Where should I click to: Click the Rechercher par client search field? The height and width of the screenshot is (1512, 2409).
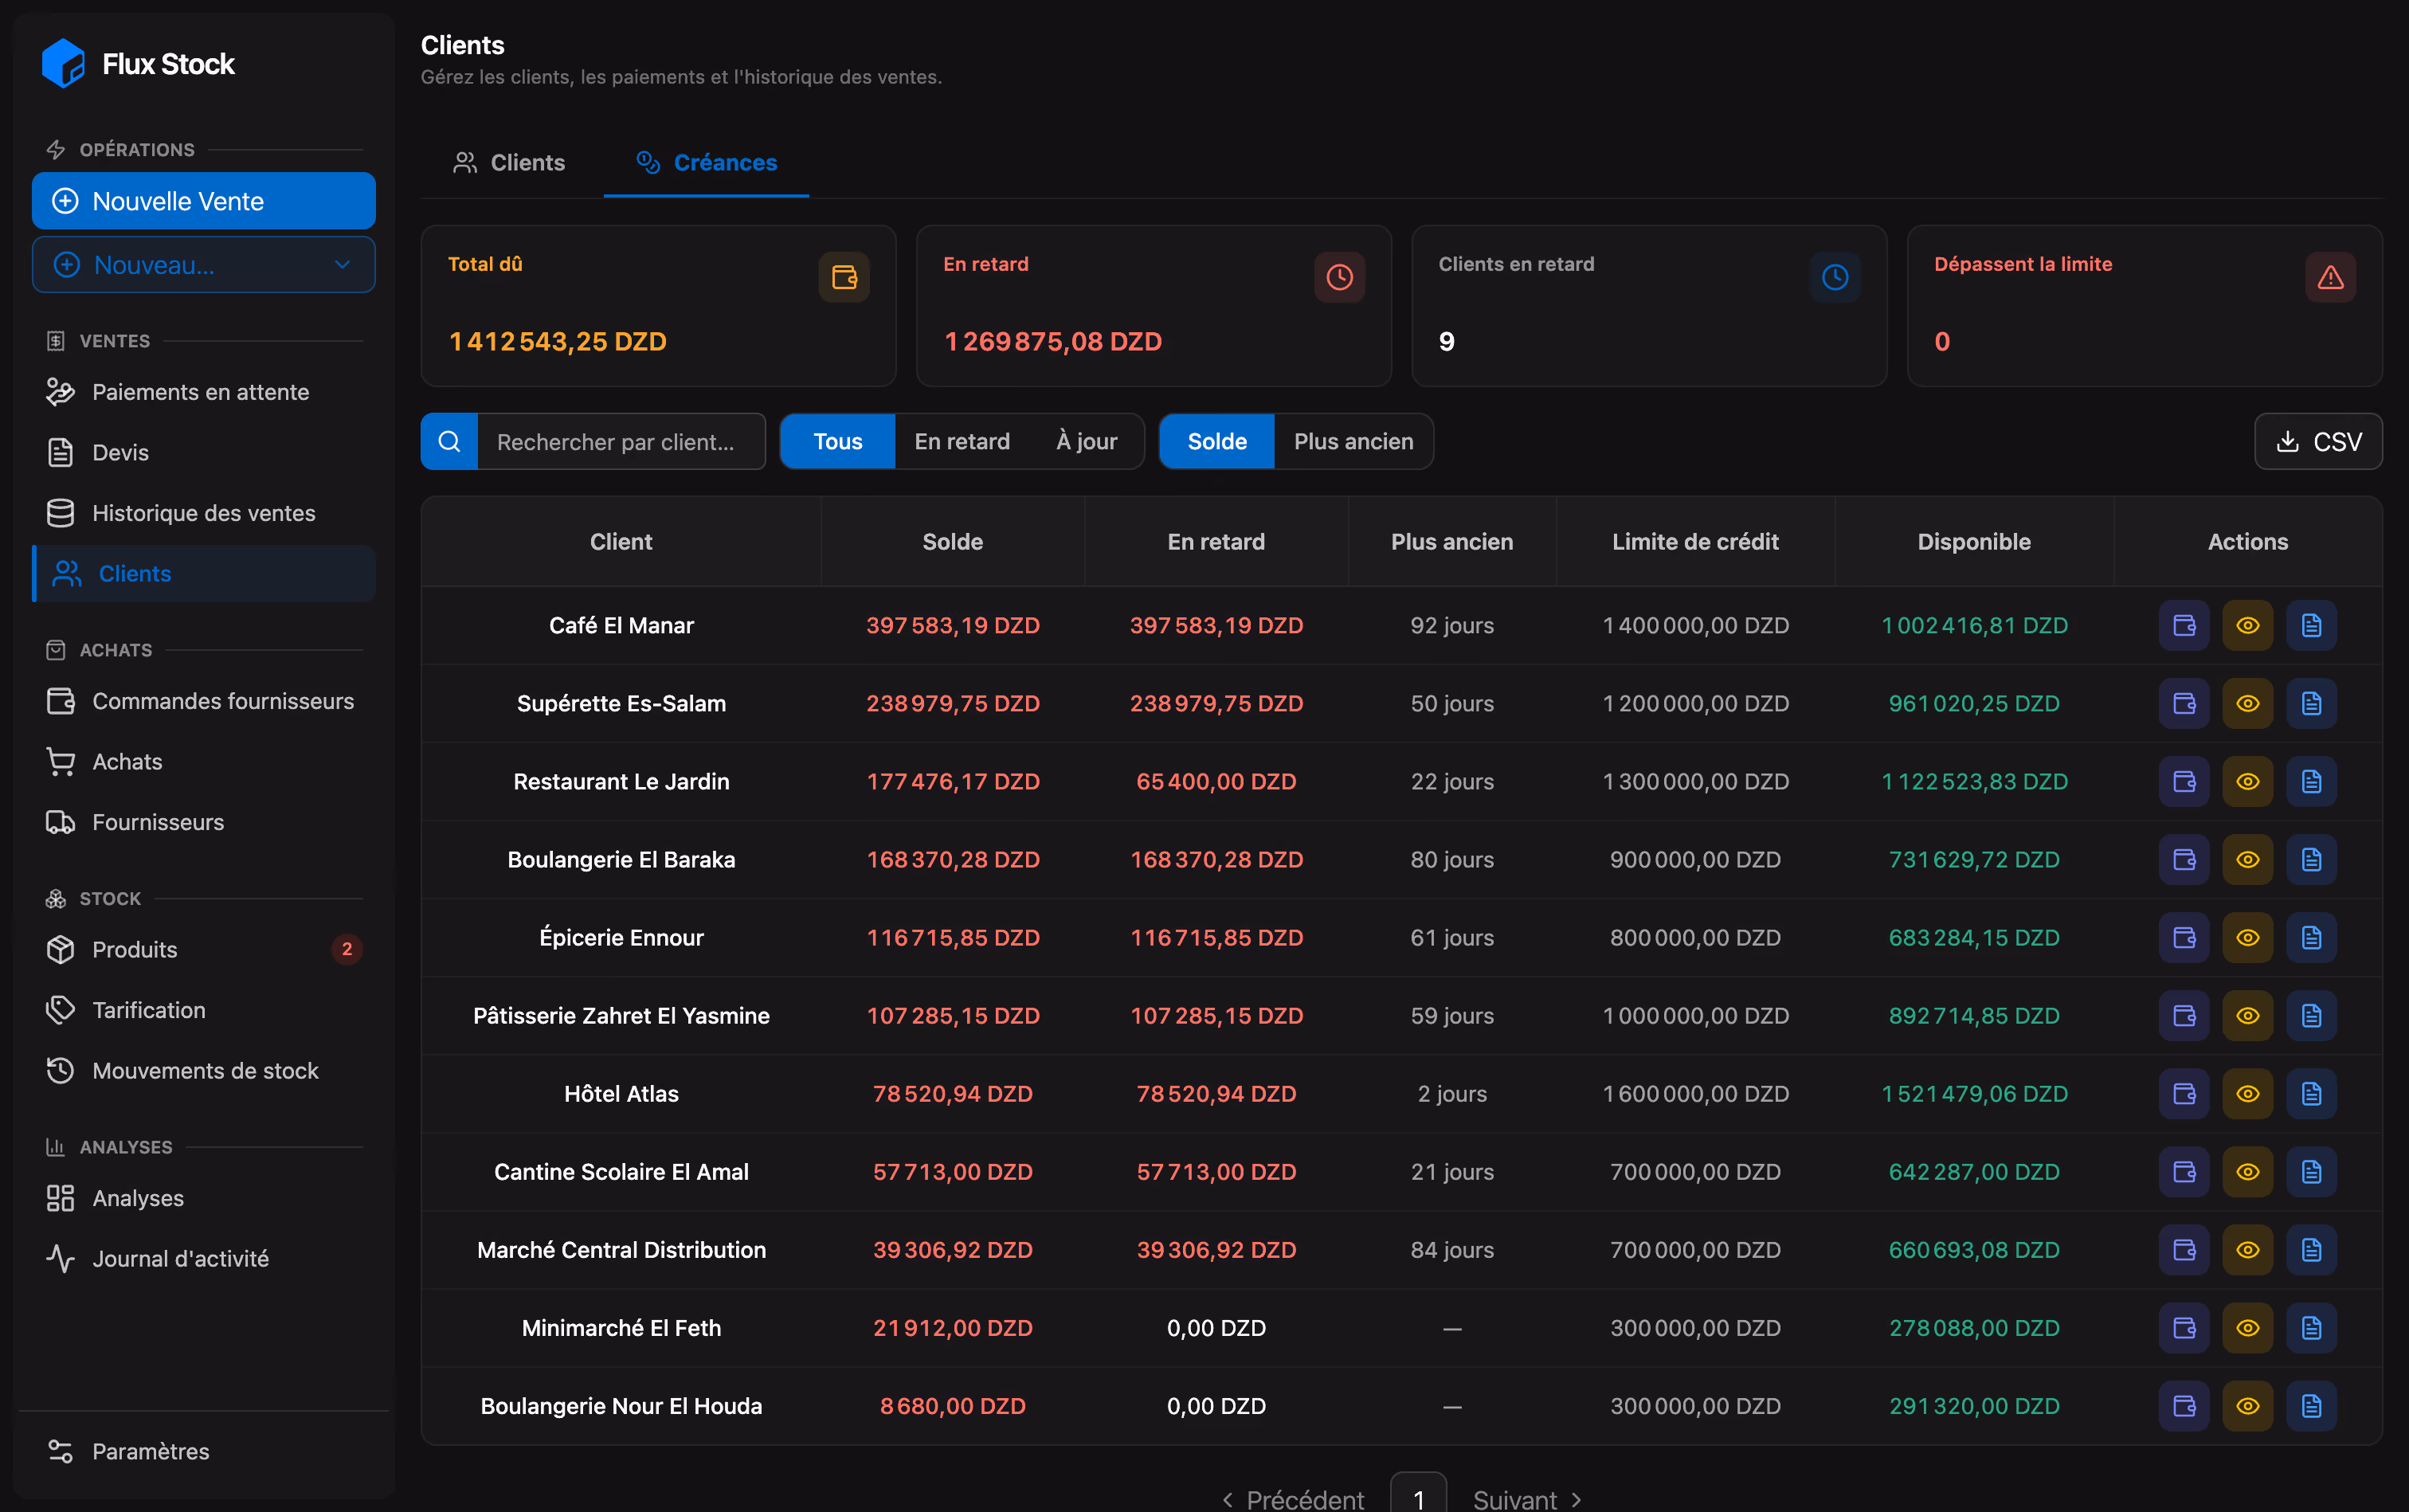pos(621,442)
